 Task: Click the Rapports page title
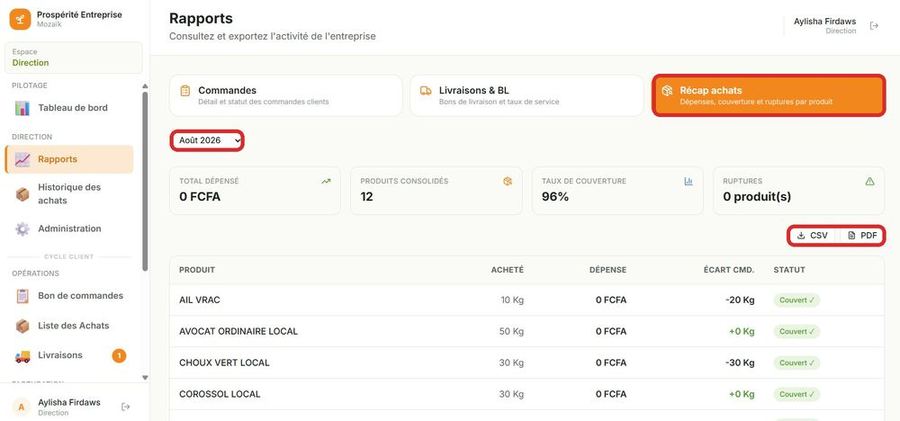click(x=201, y=18)
